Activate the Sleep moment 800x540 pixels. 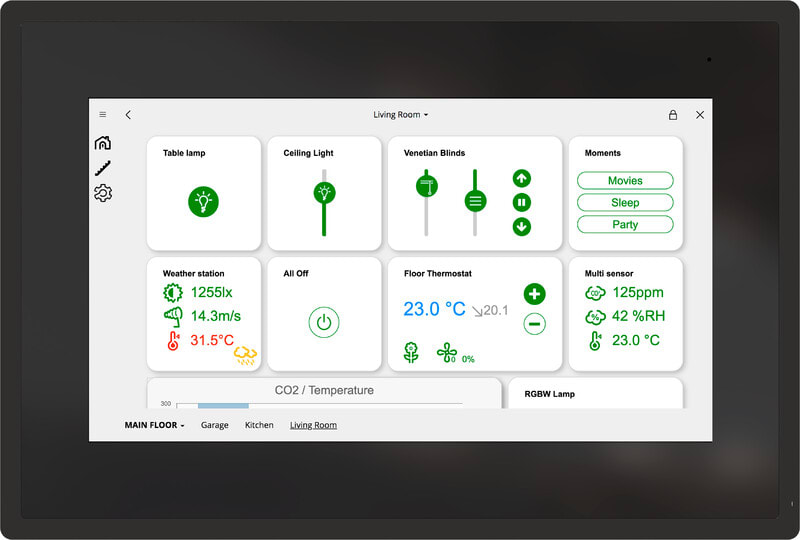pyautogui.click(x=625, y=203)
